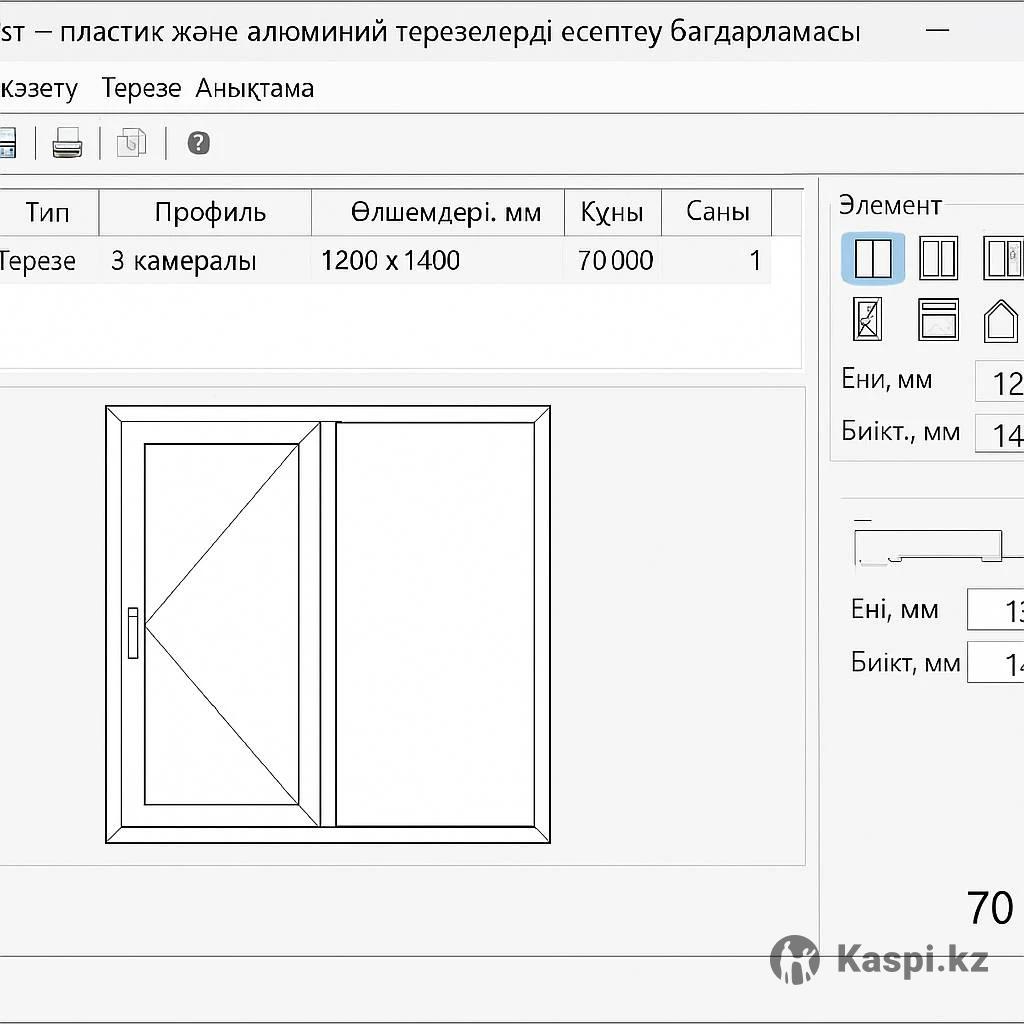1024x1024 pixels.
Task: Click the Print icon in the toolbar
Action: click(x=67, y=143)
